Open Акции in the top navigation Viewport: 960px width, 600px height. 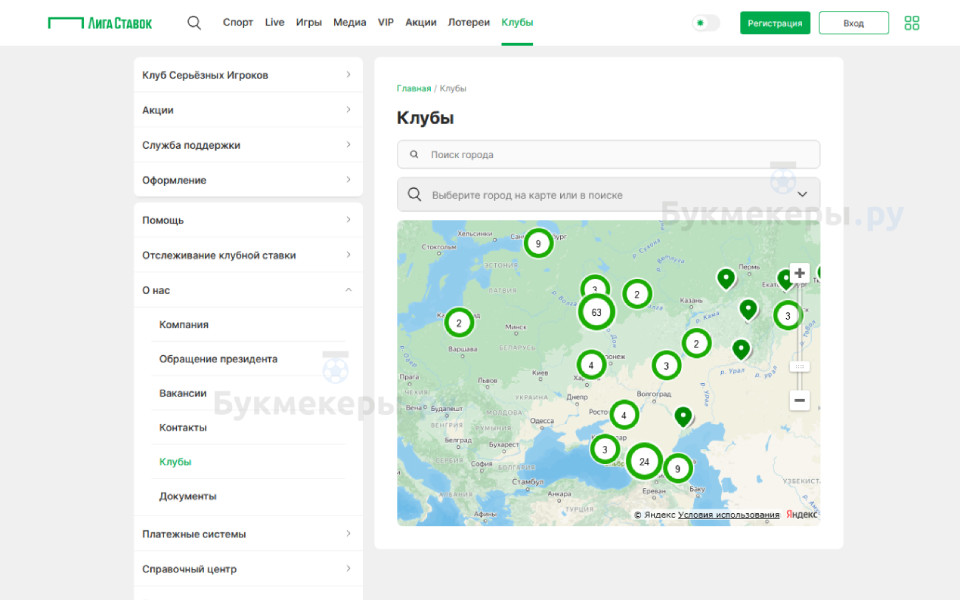pos(421,23)
